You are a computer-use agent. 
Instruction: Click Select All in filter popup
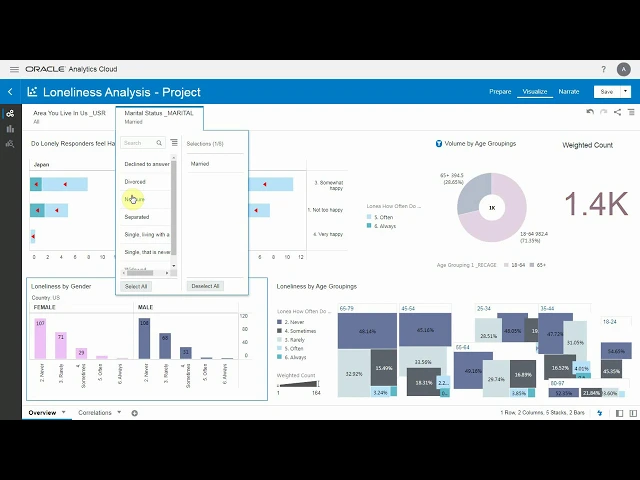[x=136, y=286]
